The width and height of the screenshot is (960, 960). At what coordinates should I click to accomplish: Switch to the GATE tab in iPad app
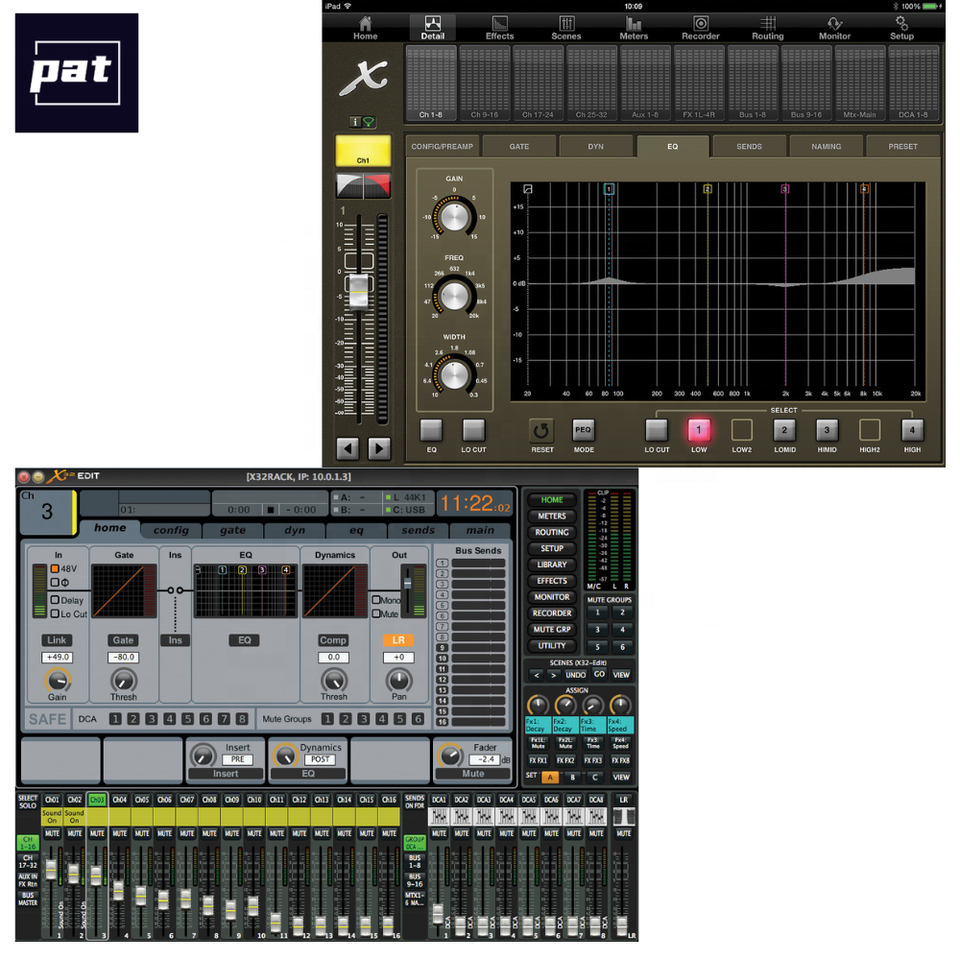click(x=519, y=147)
